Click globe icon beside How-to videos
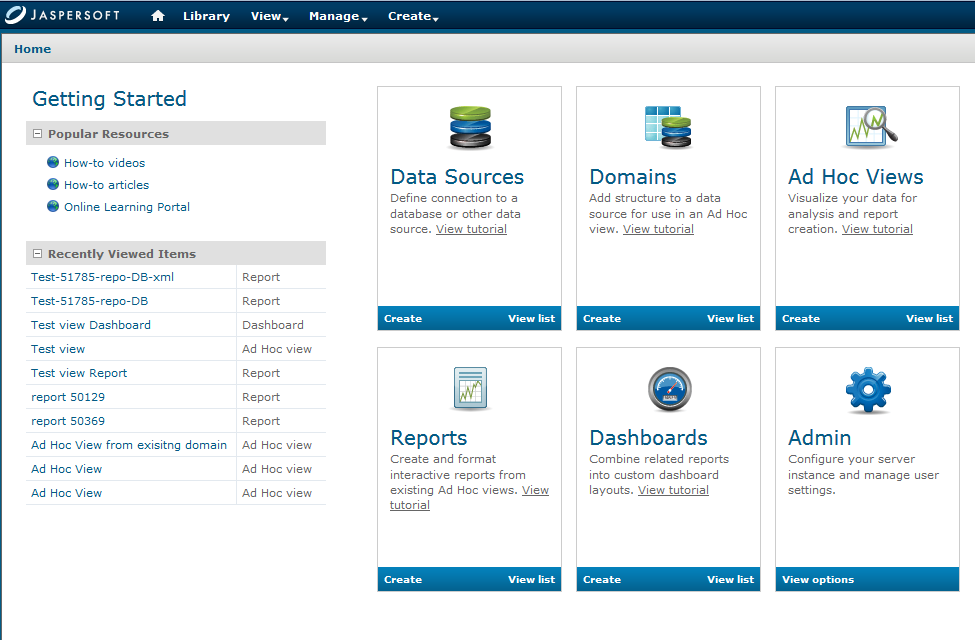 tap(53, 162)
